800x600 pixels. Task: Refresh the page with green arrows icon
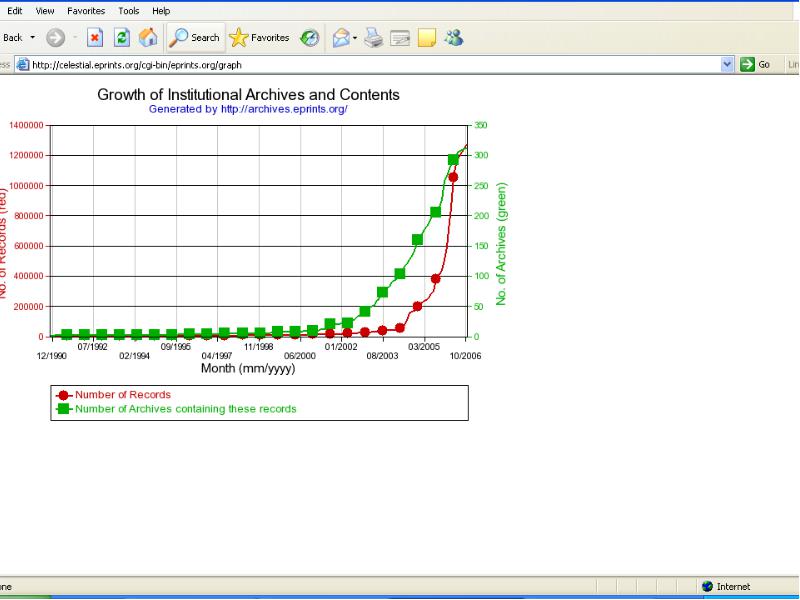pos(121,38)
